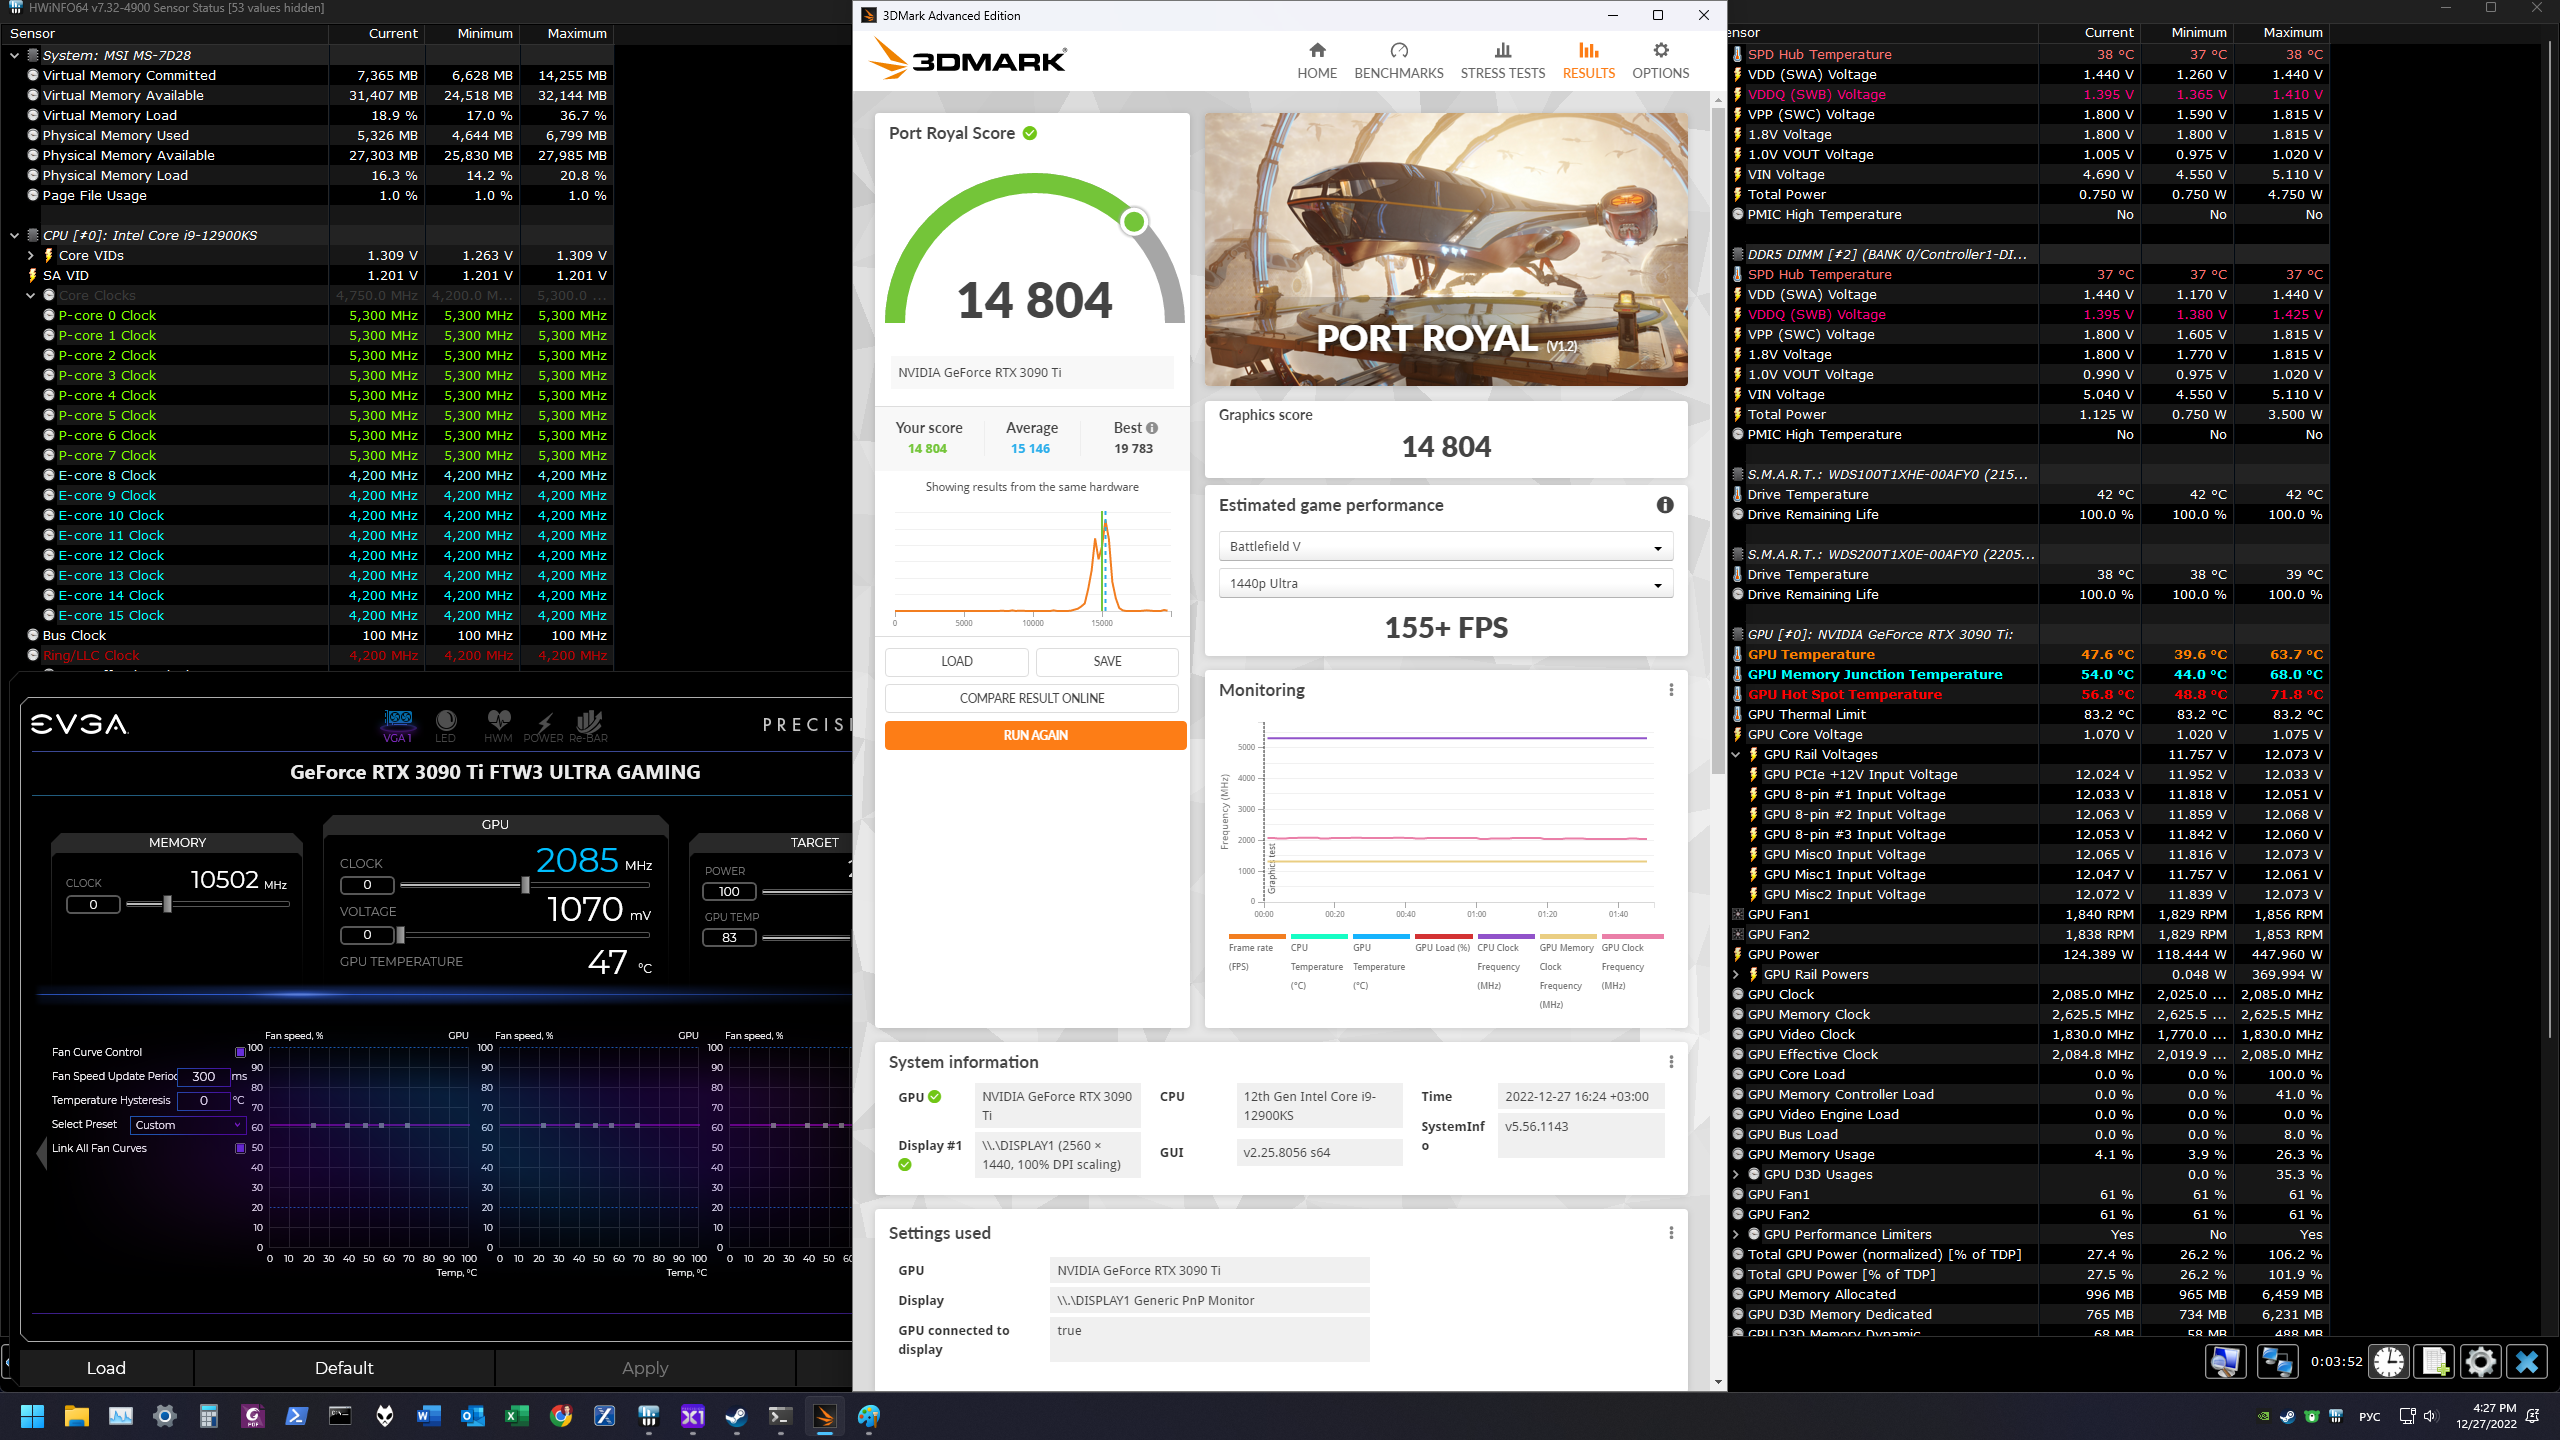Open Steam from the Windows taskbar

[x=736, y=1416]
